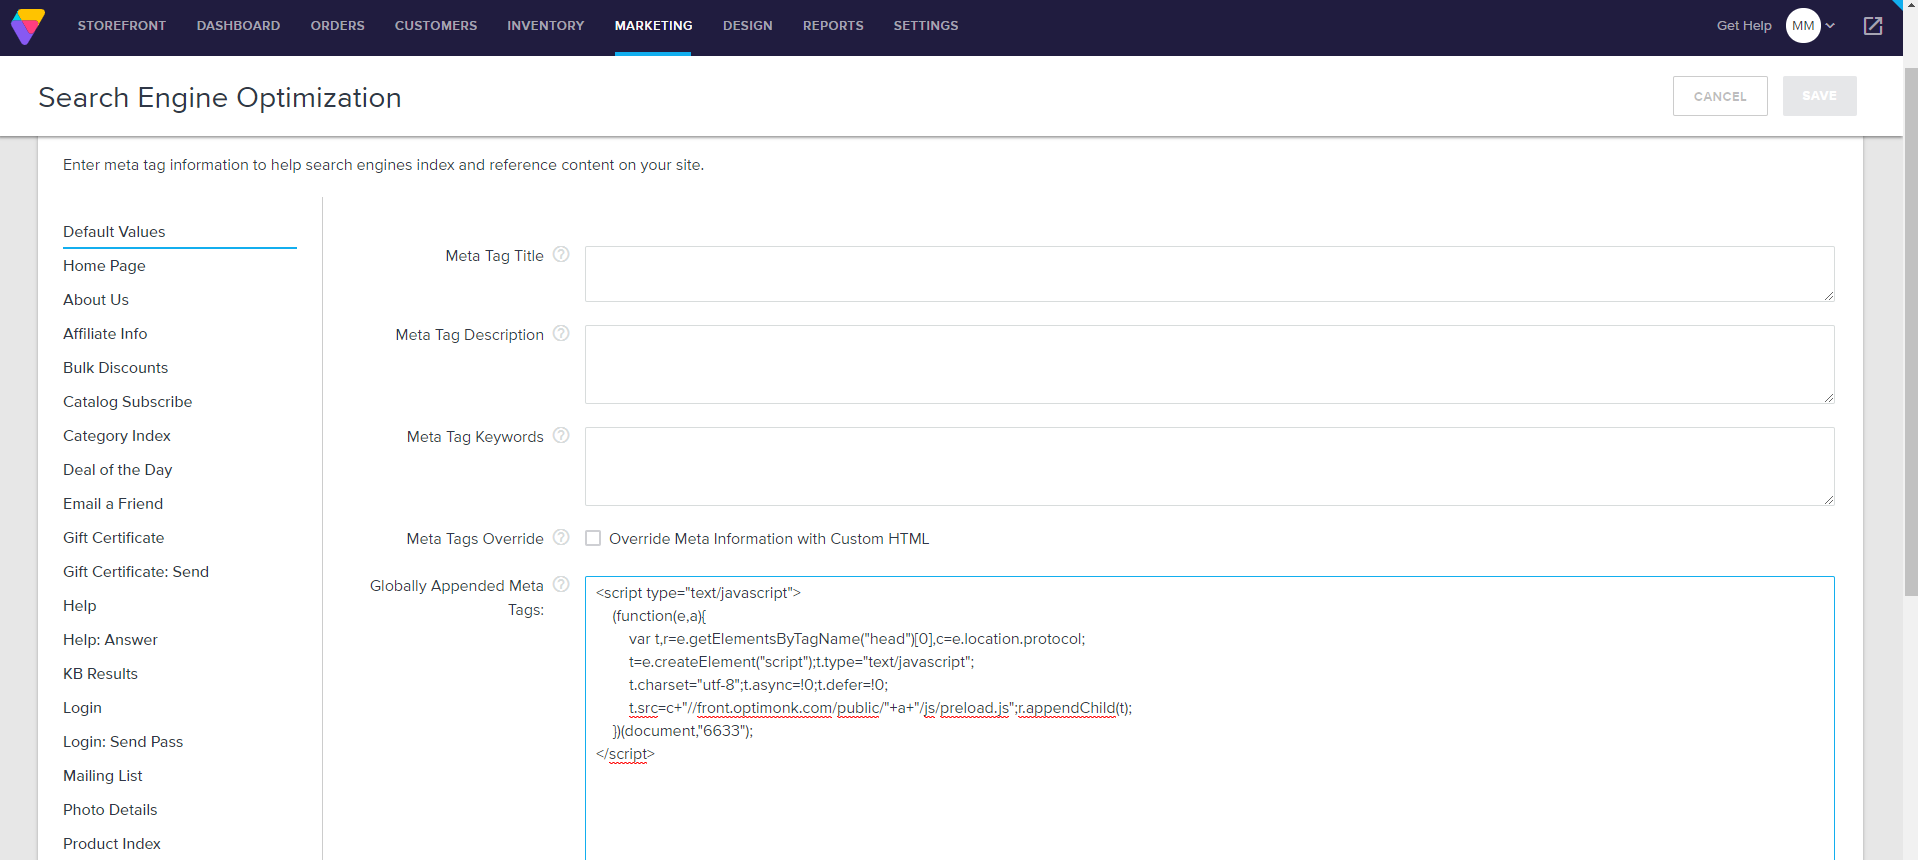
Task: Click the Meta Tag Keywords resize handle
Action: coord(1828,499)
